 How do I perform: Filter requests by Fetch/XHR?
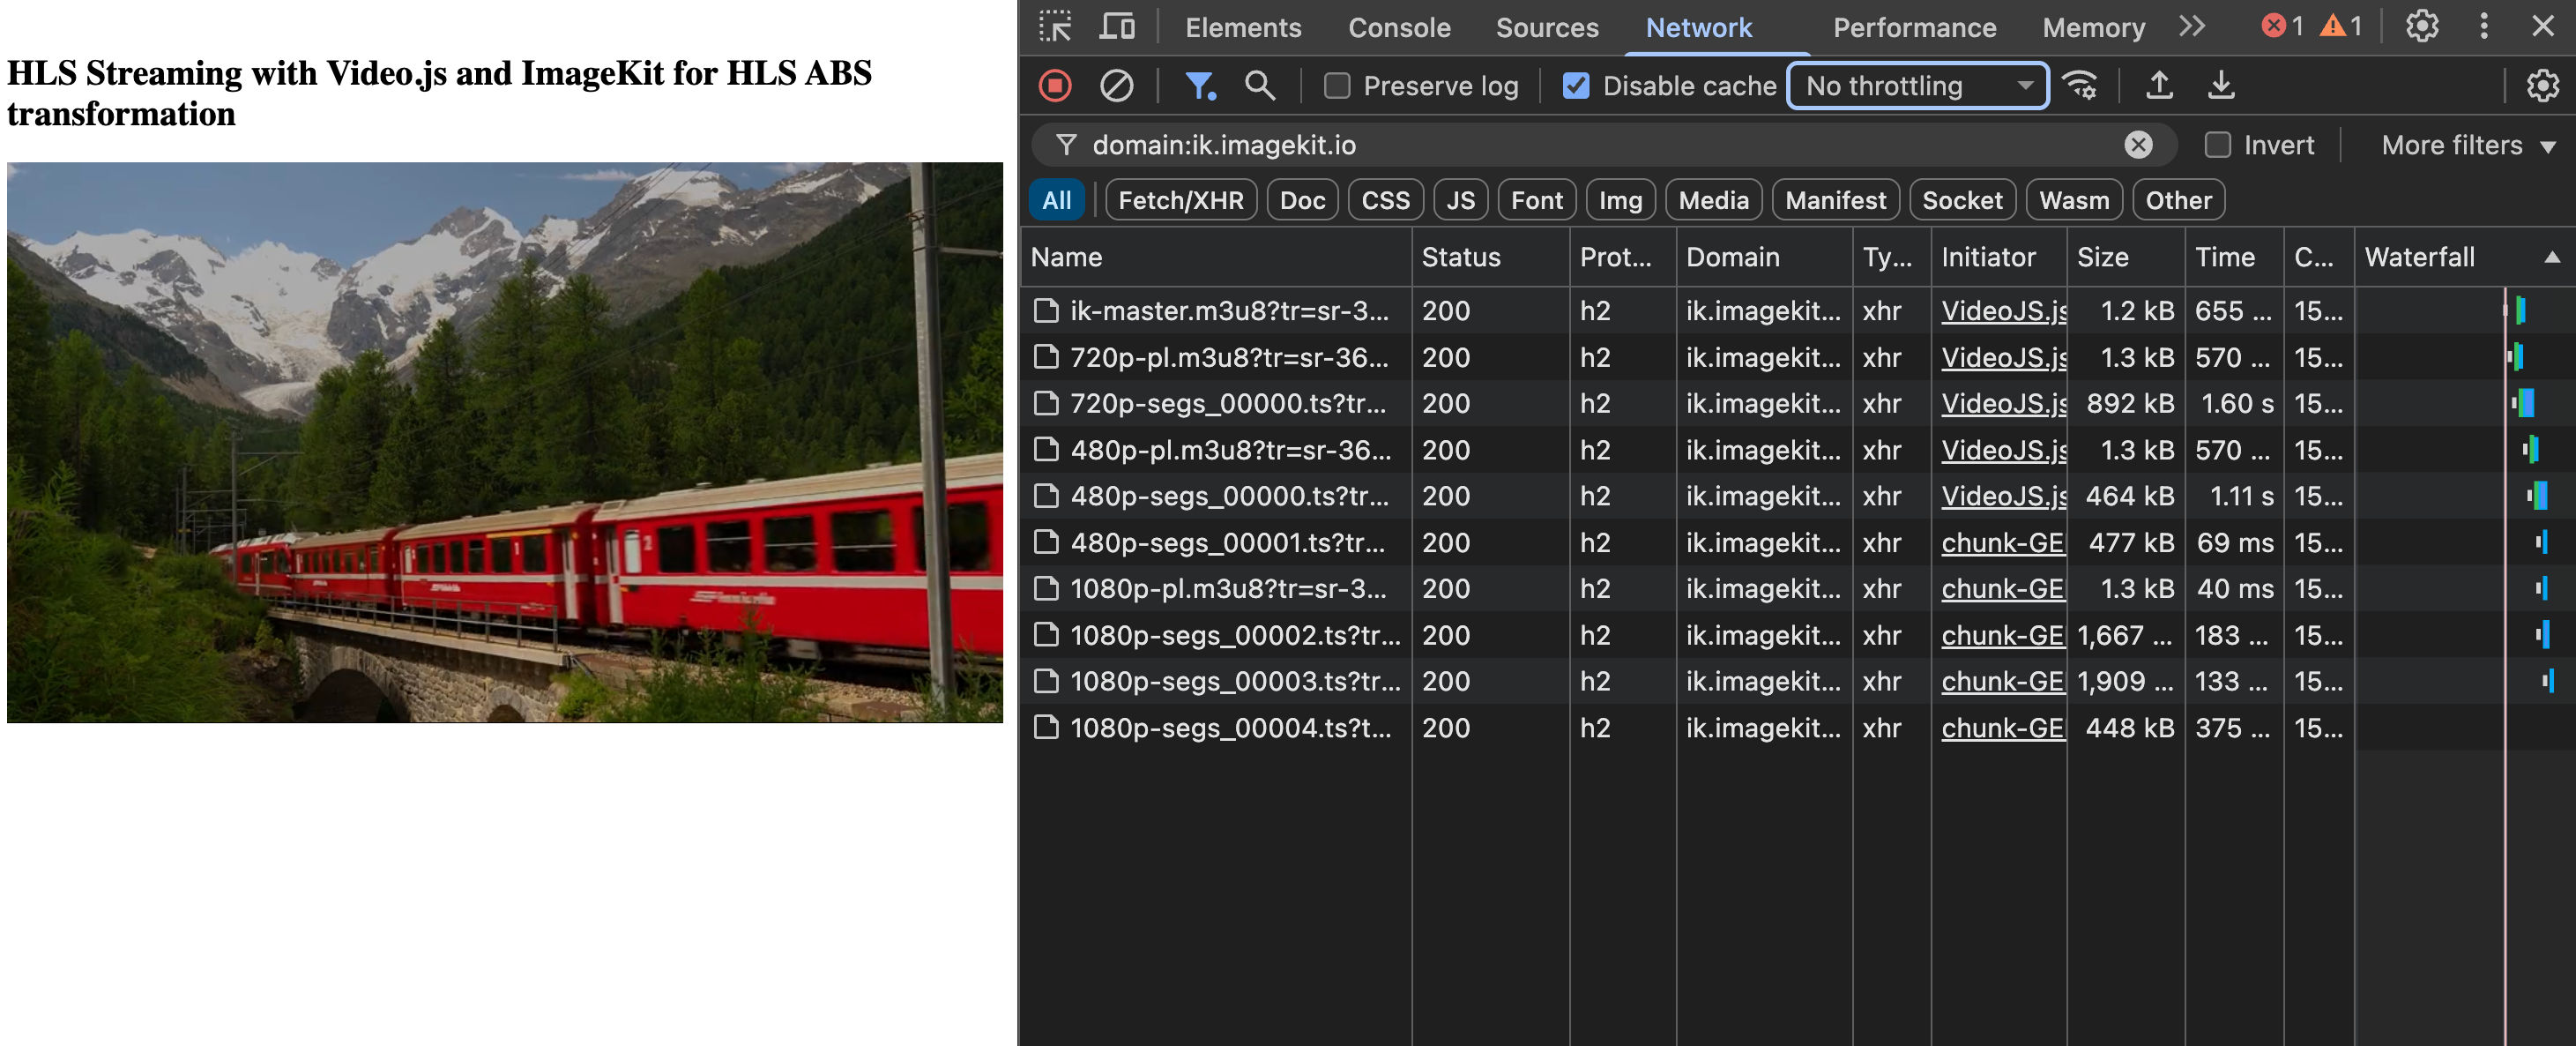click(1180, 201)
